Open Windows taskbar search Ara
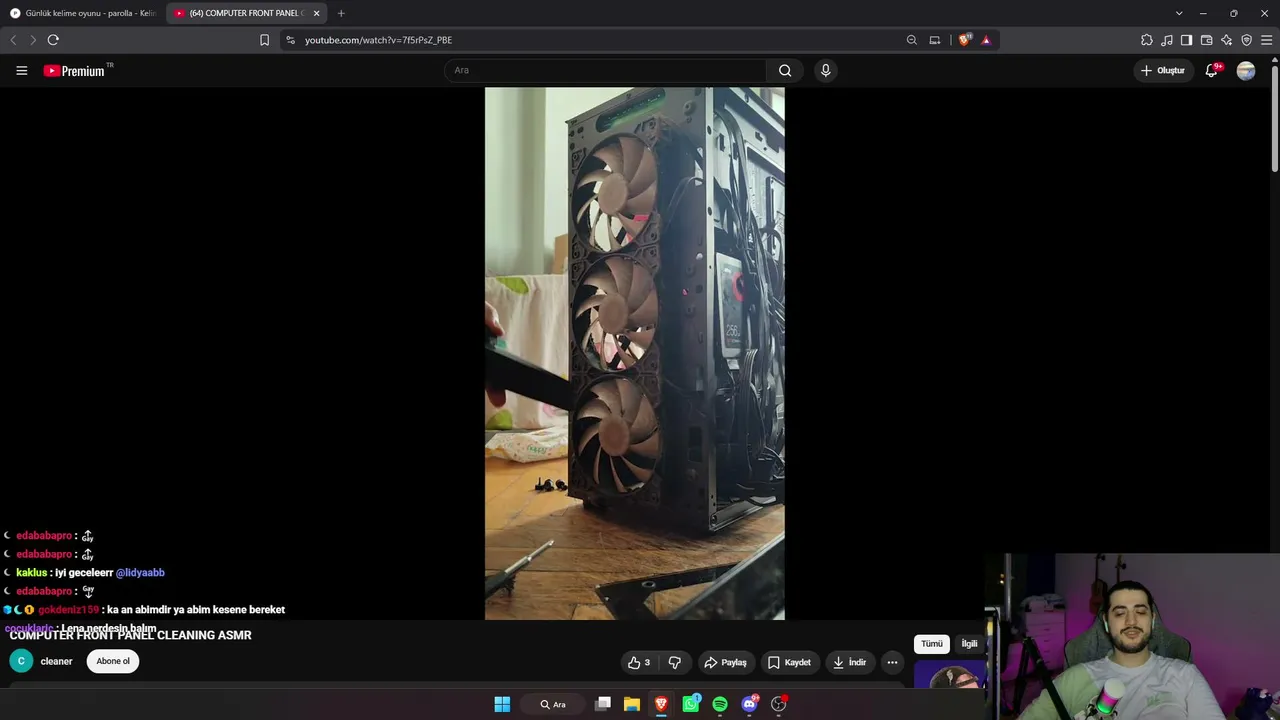Viewport: 1280px width, 720px height. point(553,704)
